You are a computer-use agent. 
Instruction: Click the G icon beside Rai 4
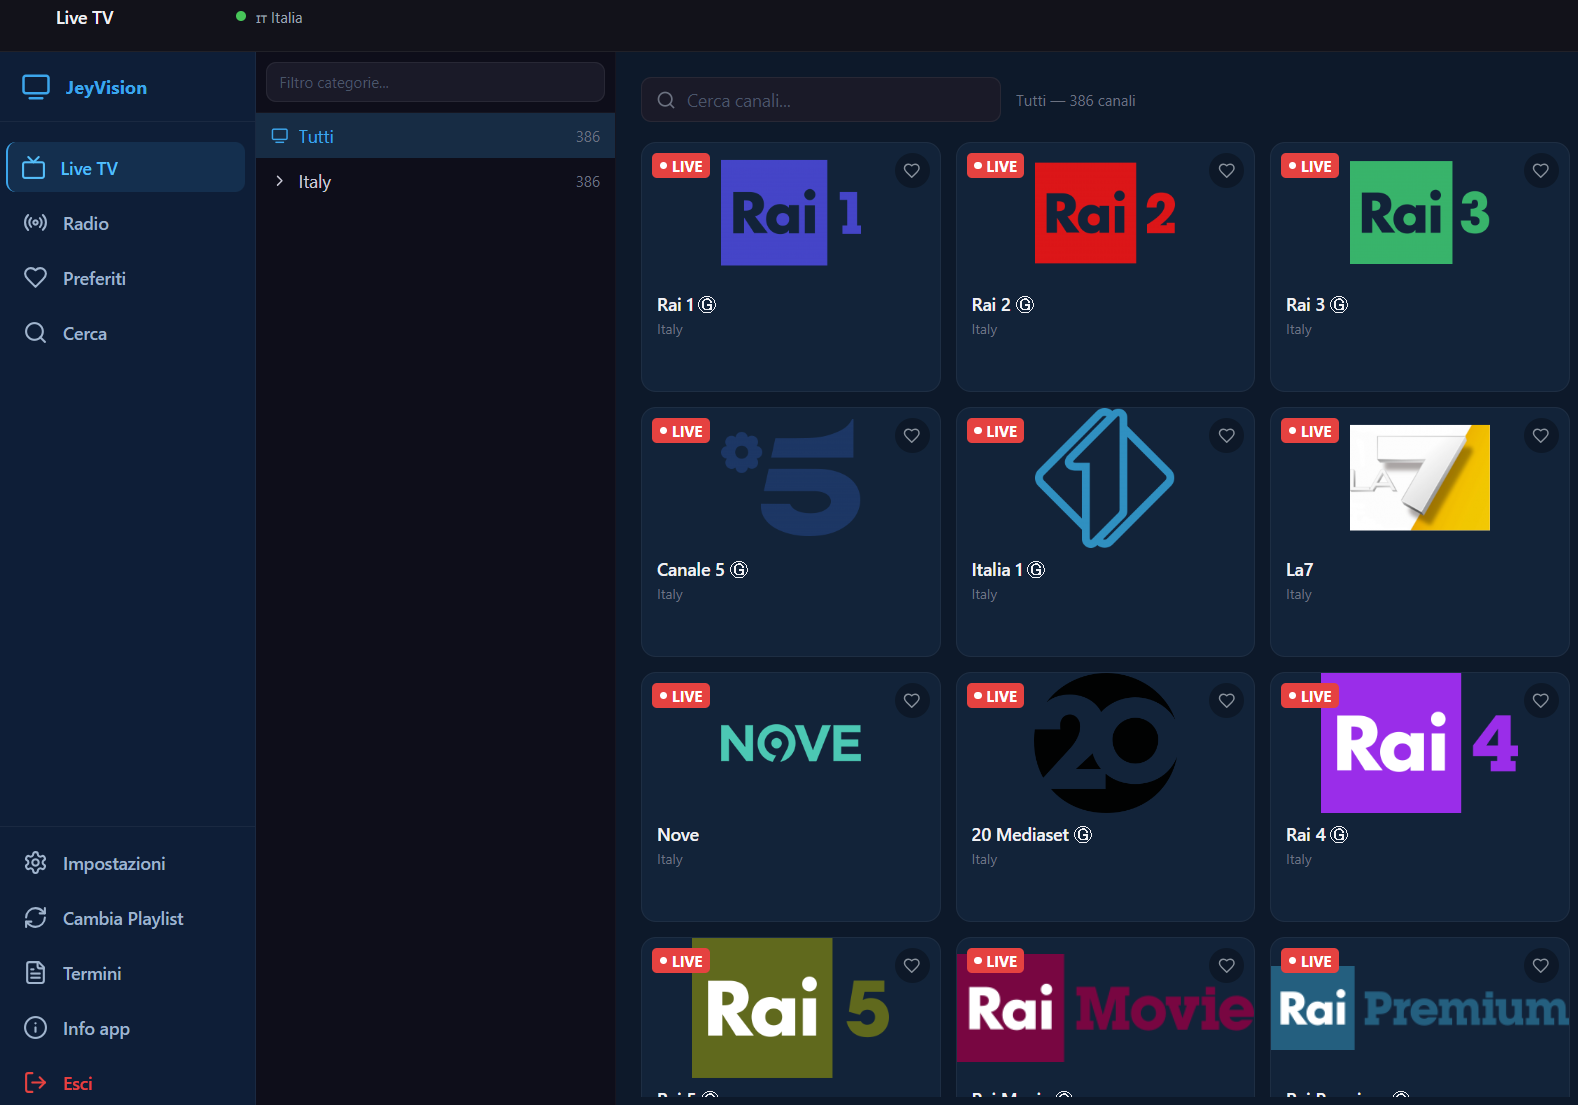point(1339,835)
